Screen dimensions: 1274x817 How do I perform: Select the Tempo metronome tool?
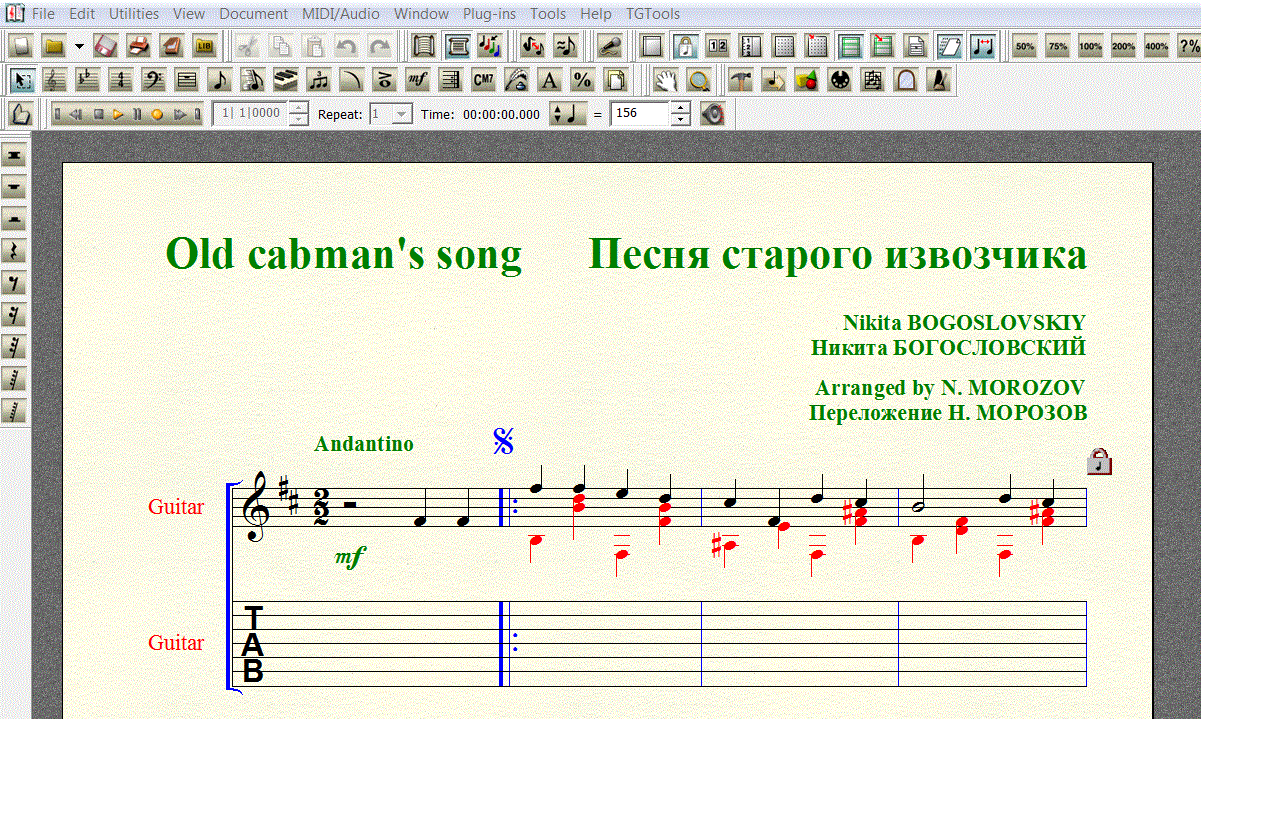[x=938, y=80]
